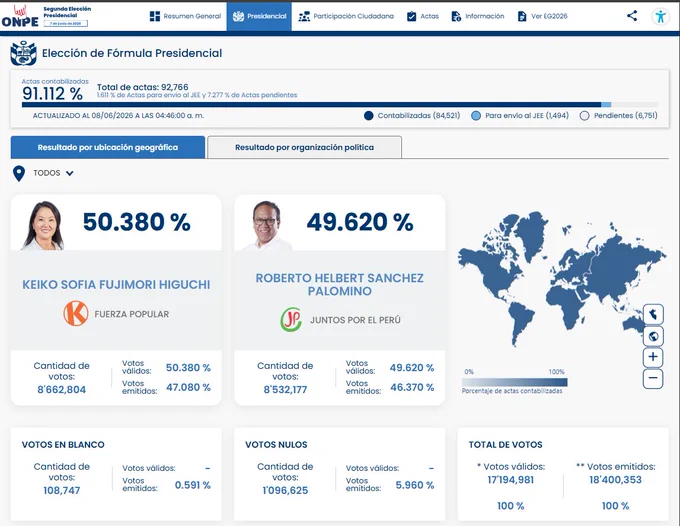Image resolution: width=680 pixels, height=526 pixels.
Task: Click Fujimori's vote count 8'662,804
Action: coord(62,389)
